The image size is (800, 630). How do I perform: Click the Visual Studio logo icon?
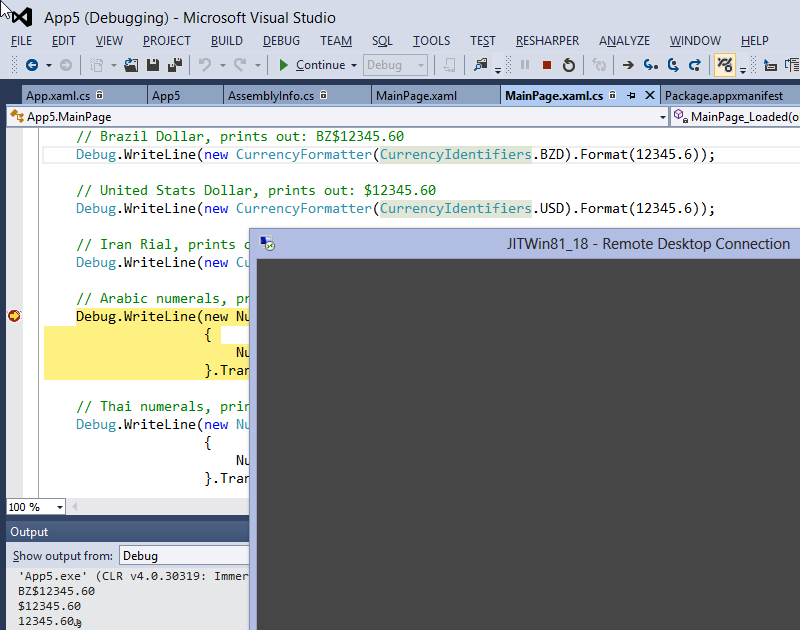pos(22,17)
